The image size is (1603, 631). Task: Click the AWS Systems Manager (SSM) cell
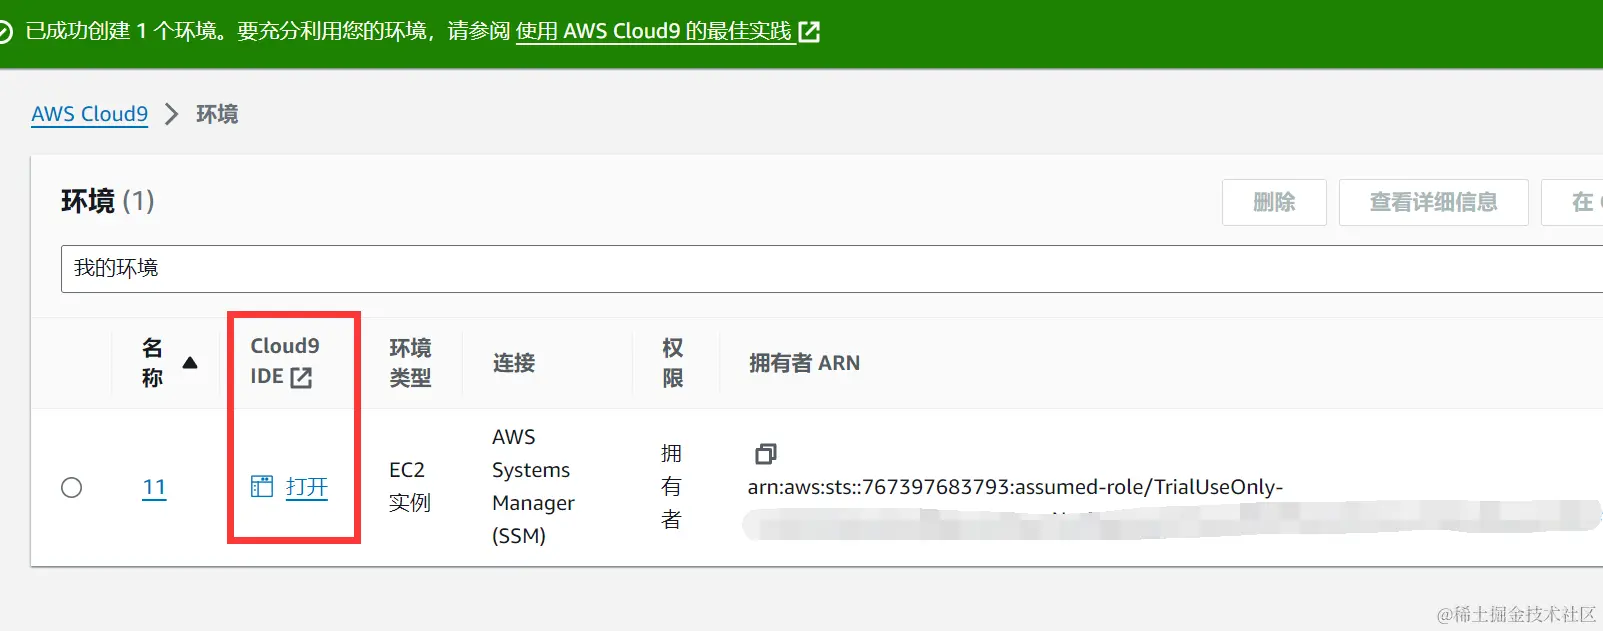pos(533,486)
